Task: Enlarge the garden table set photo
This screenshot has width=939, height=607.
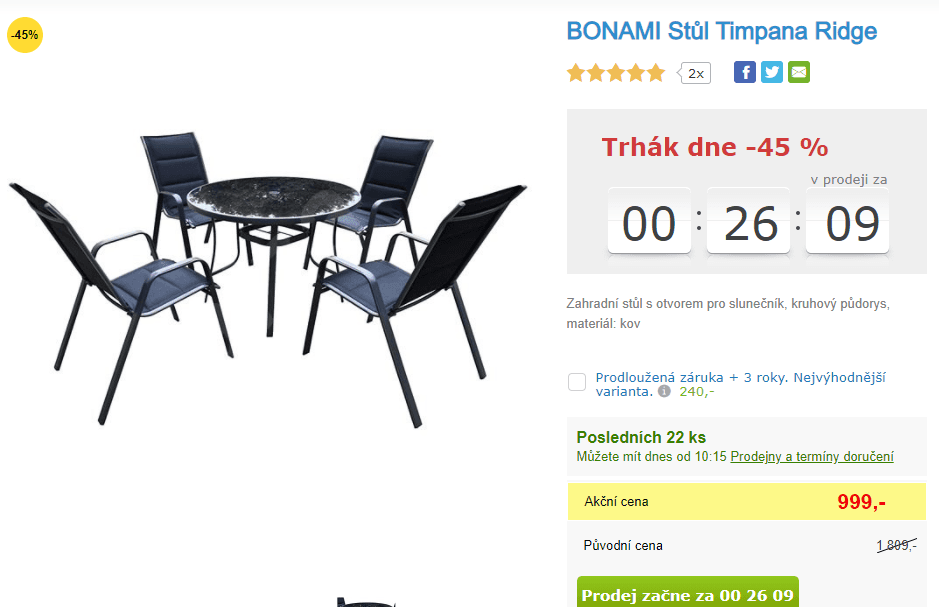Action: click(268, 278)
